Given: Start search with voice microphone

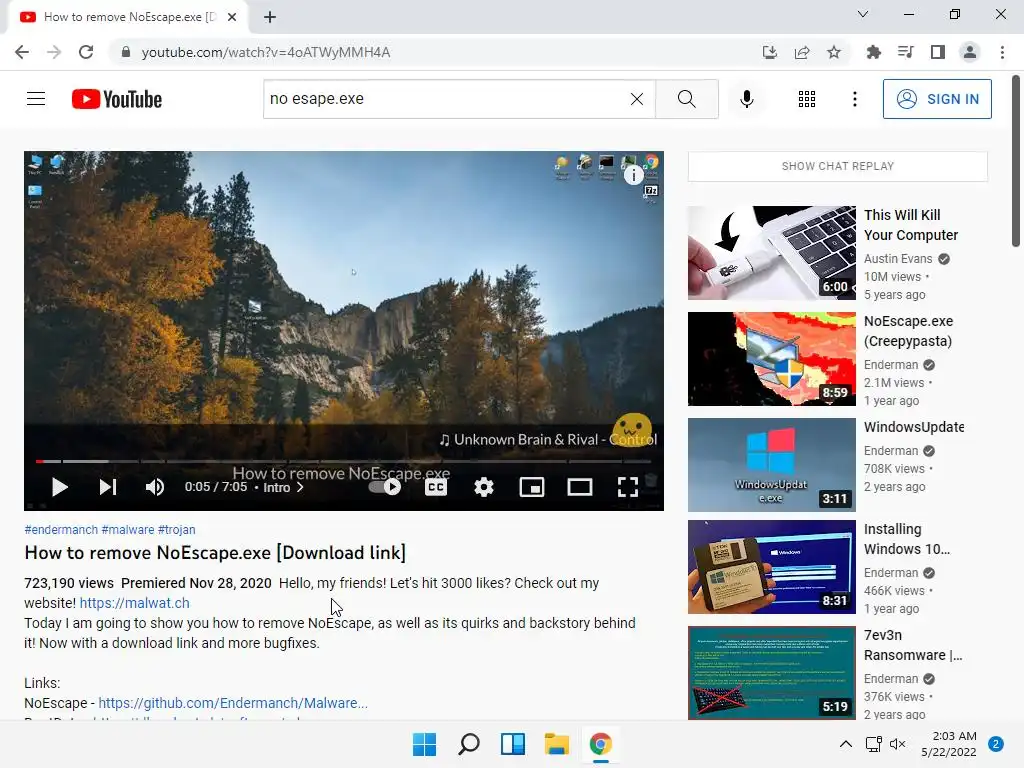Looking at the screenshot, I should click(x=746, y=99).
